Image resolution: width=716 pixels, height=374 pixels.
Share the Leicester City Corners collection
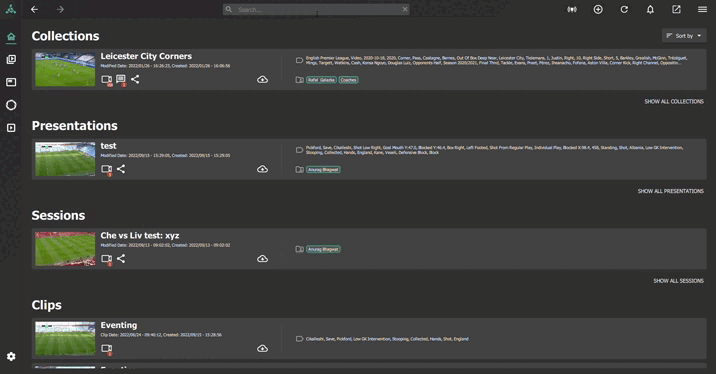[x=135, y=79]
